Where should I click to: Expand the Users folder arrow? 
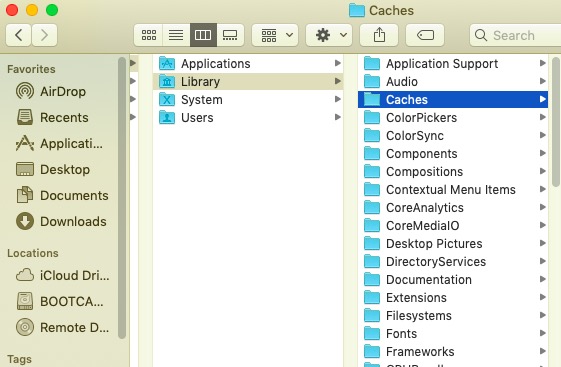[x=337, y=117]
